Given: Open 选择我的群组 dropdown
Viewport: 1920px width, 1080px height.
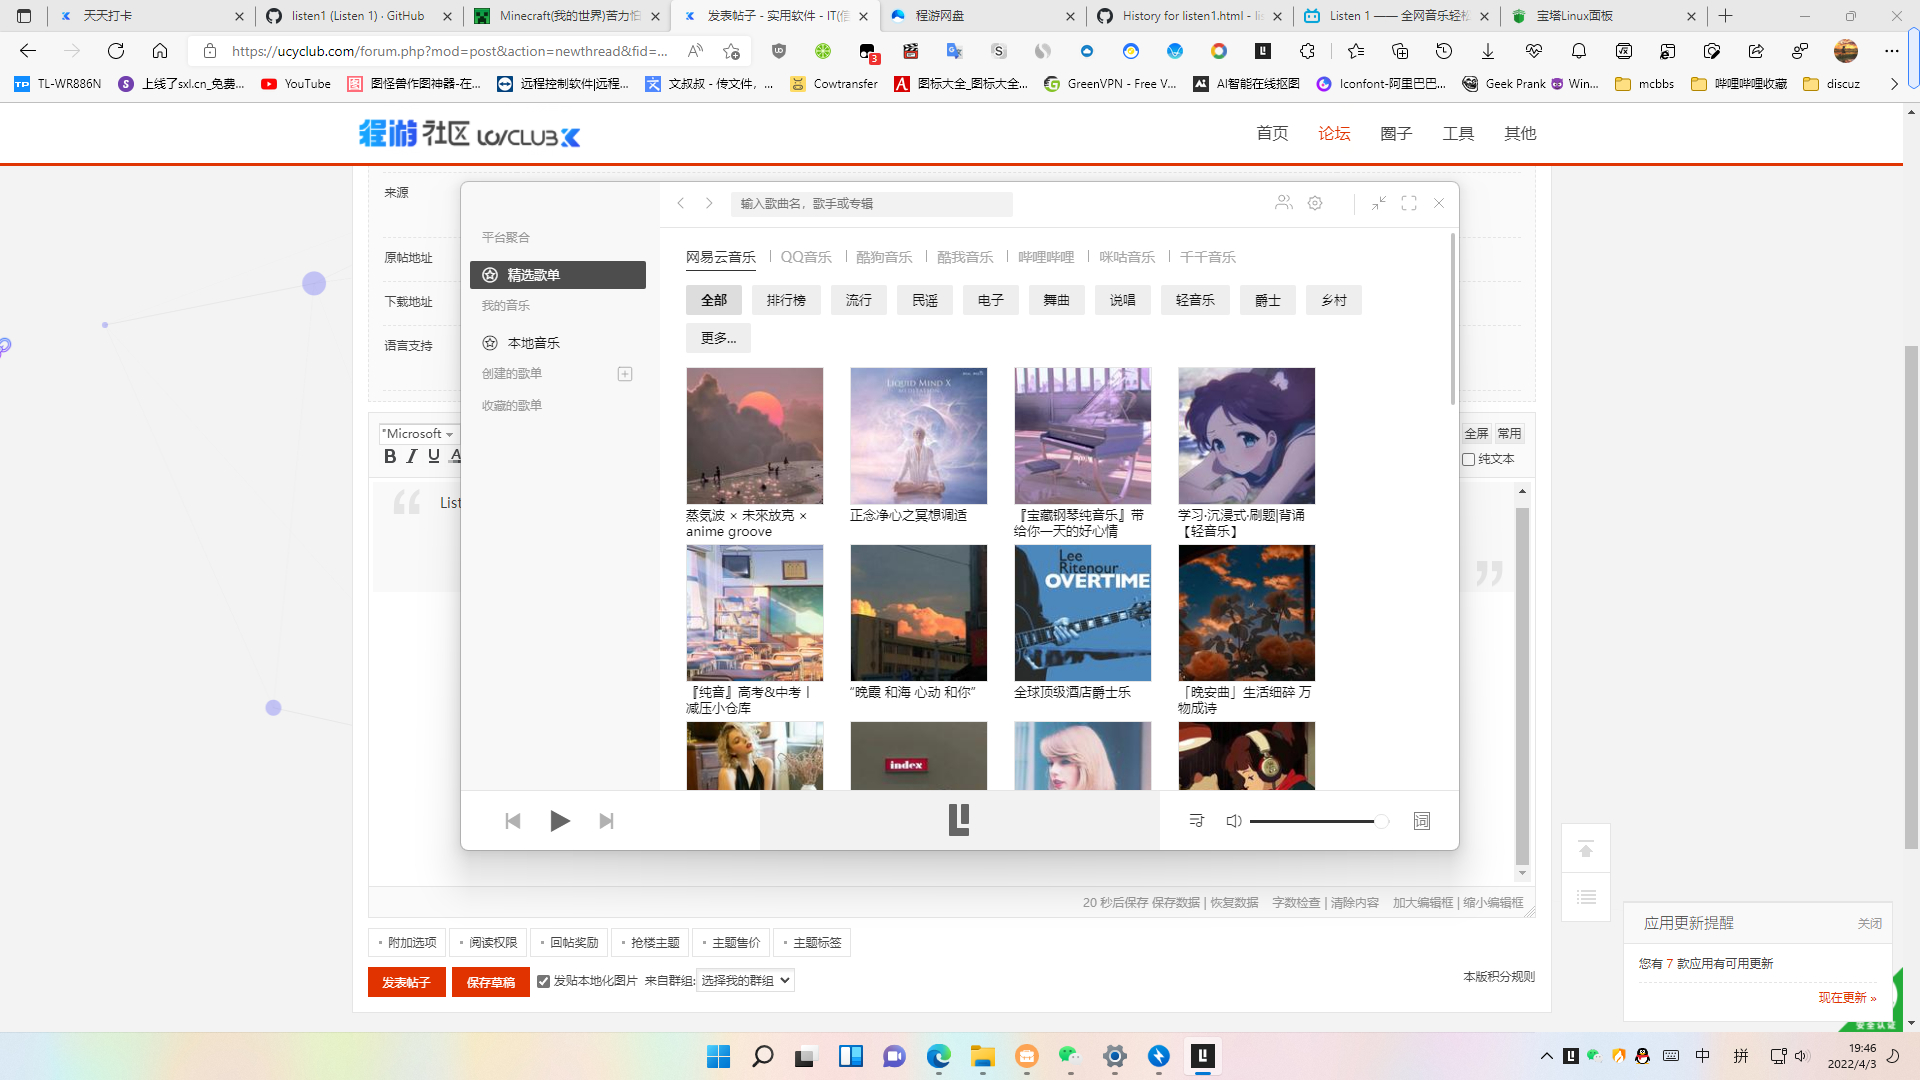Looking at the screenshot, I should click(x=746, y=981).
